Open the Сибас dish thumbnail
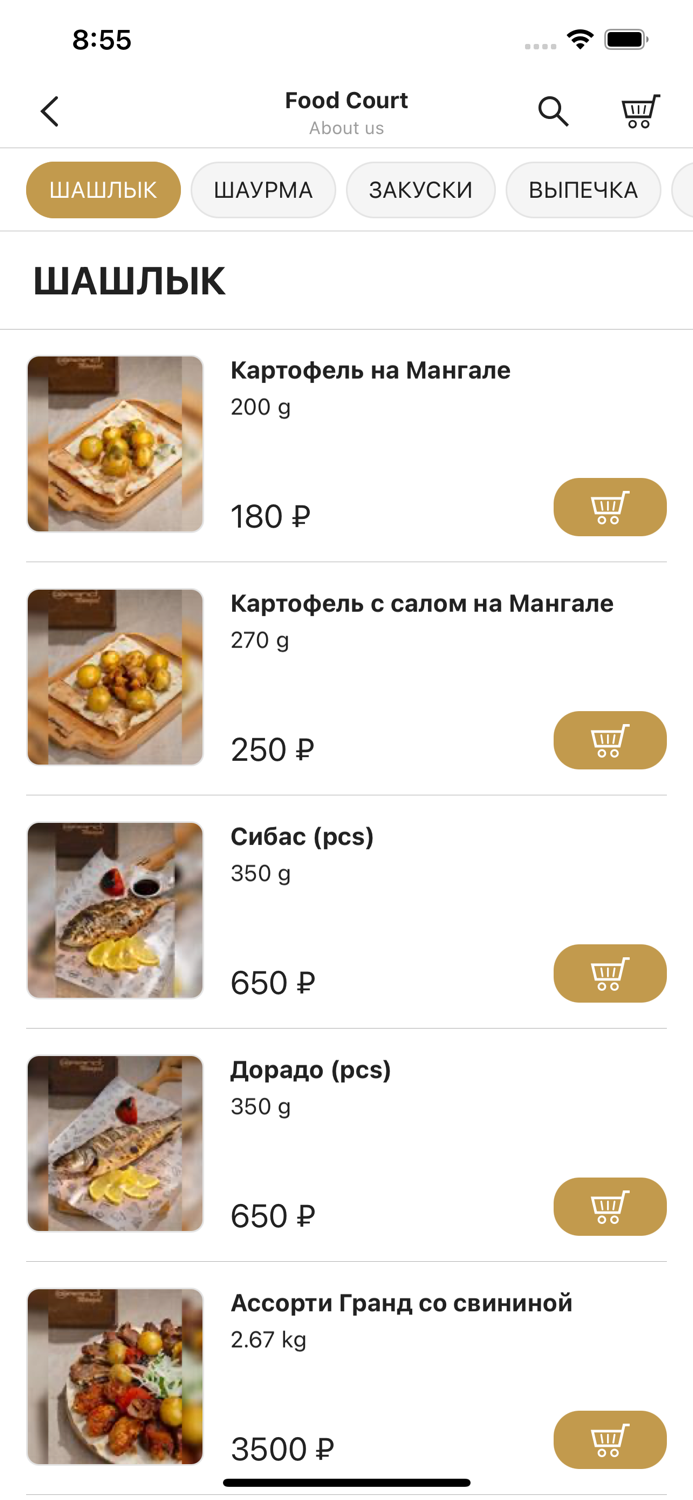693x1500 pixels. pos(114,910)
